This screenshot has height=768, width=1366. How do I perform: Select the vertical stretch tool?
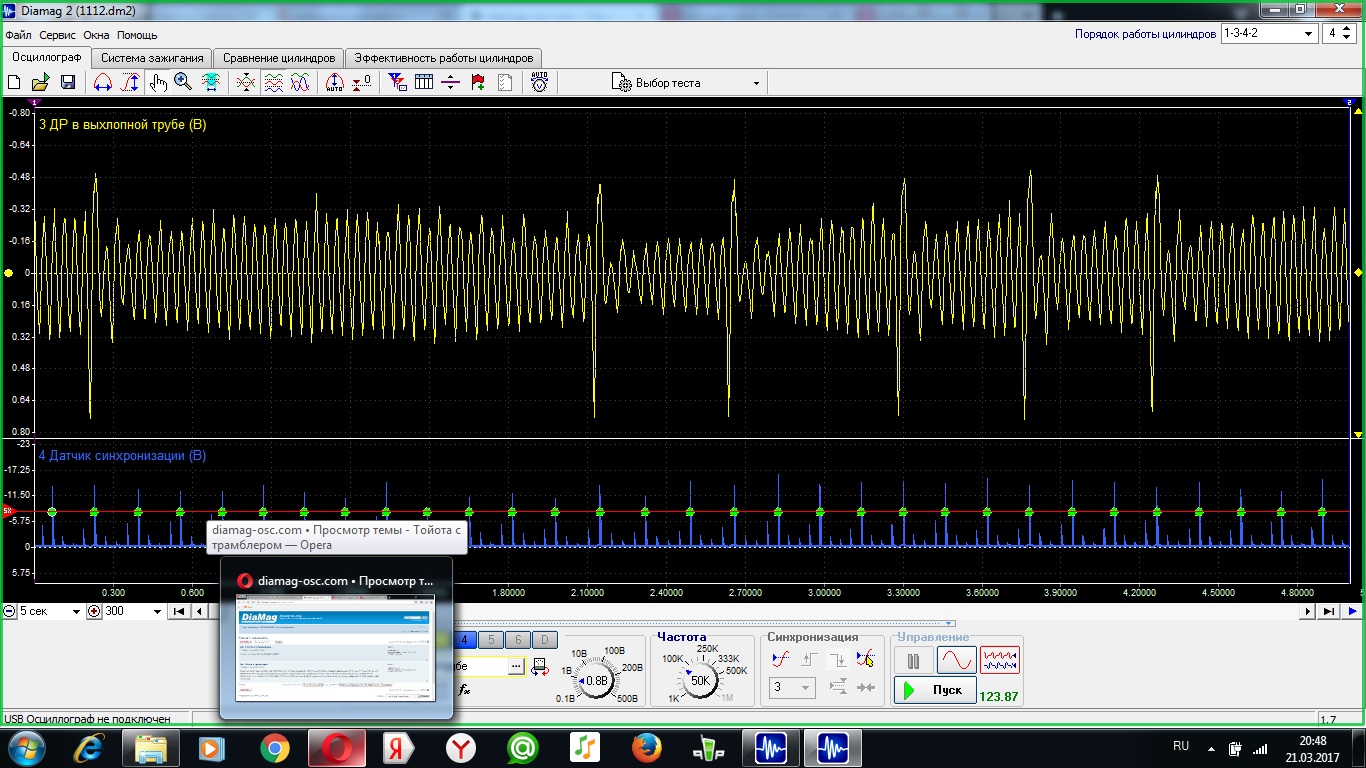(x=130, y=83)
